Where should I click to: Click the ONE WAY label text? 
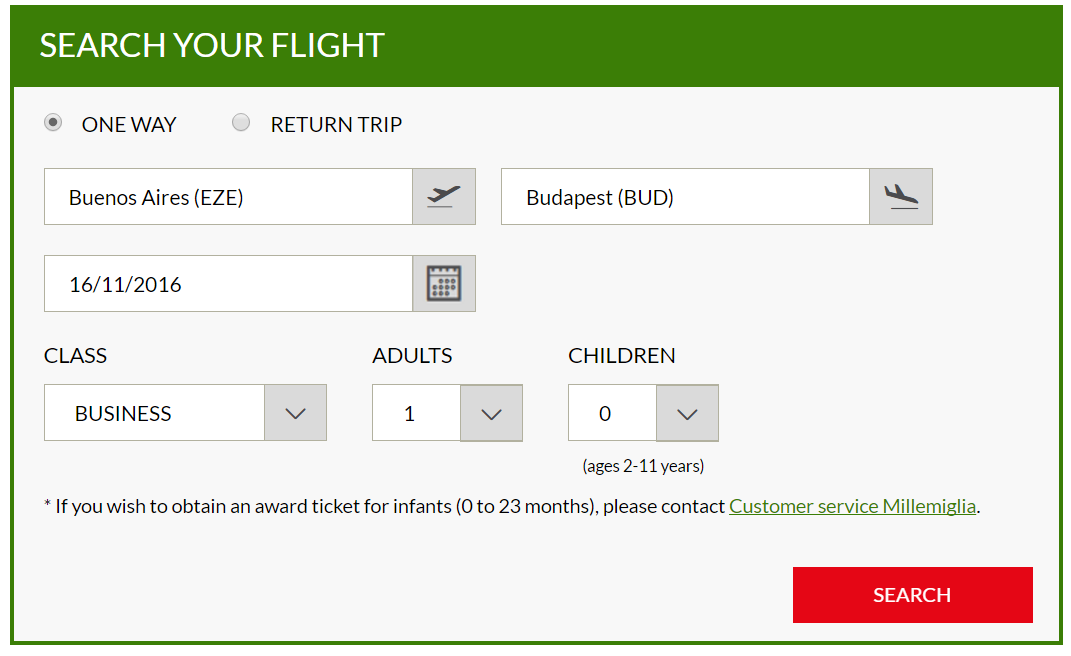(x=129, y=124)
